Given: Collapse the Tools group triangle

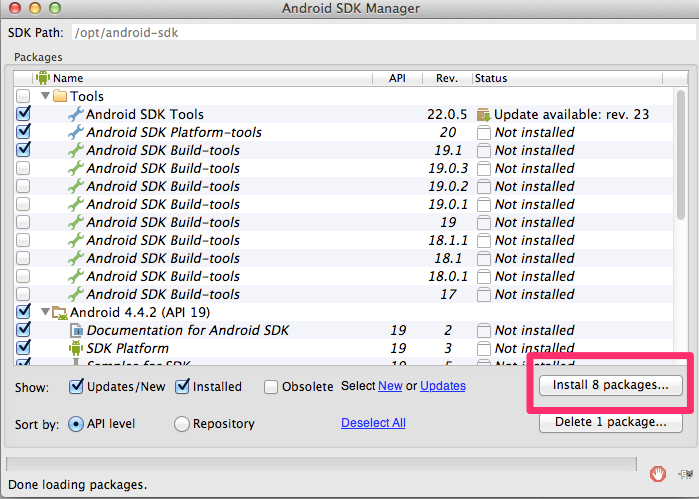Looking at the screenshot, I should coord(45,95).
